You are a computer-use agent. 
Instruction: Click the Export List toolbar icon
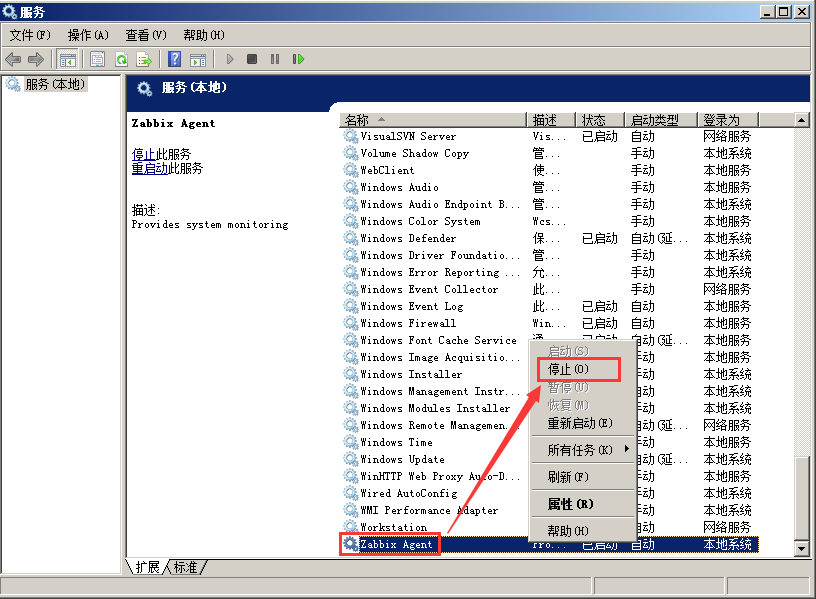(144, 59)
